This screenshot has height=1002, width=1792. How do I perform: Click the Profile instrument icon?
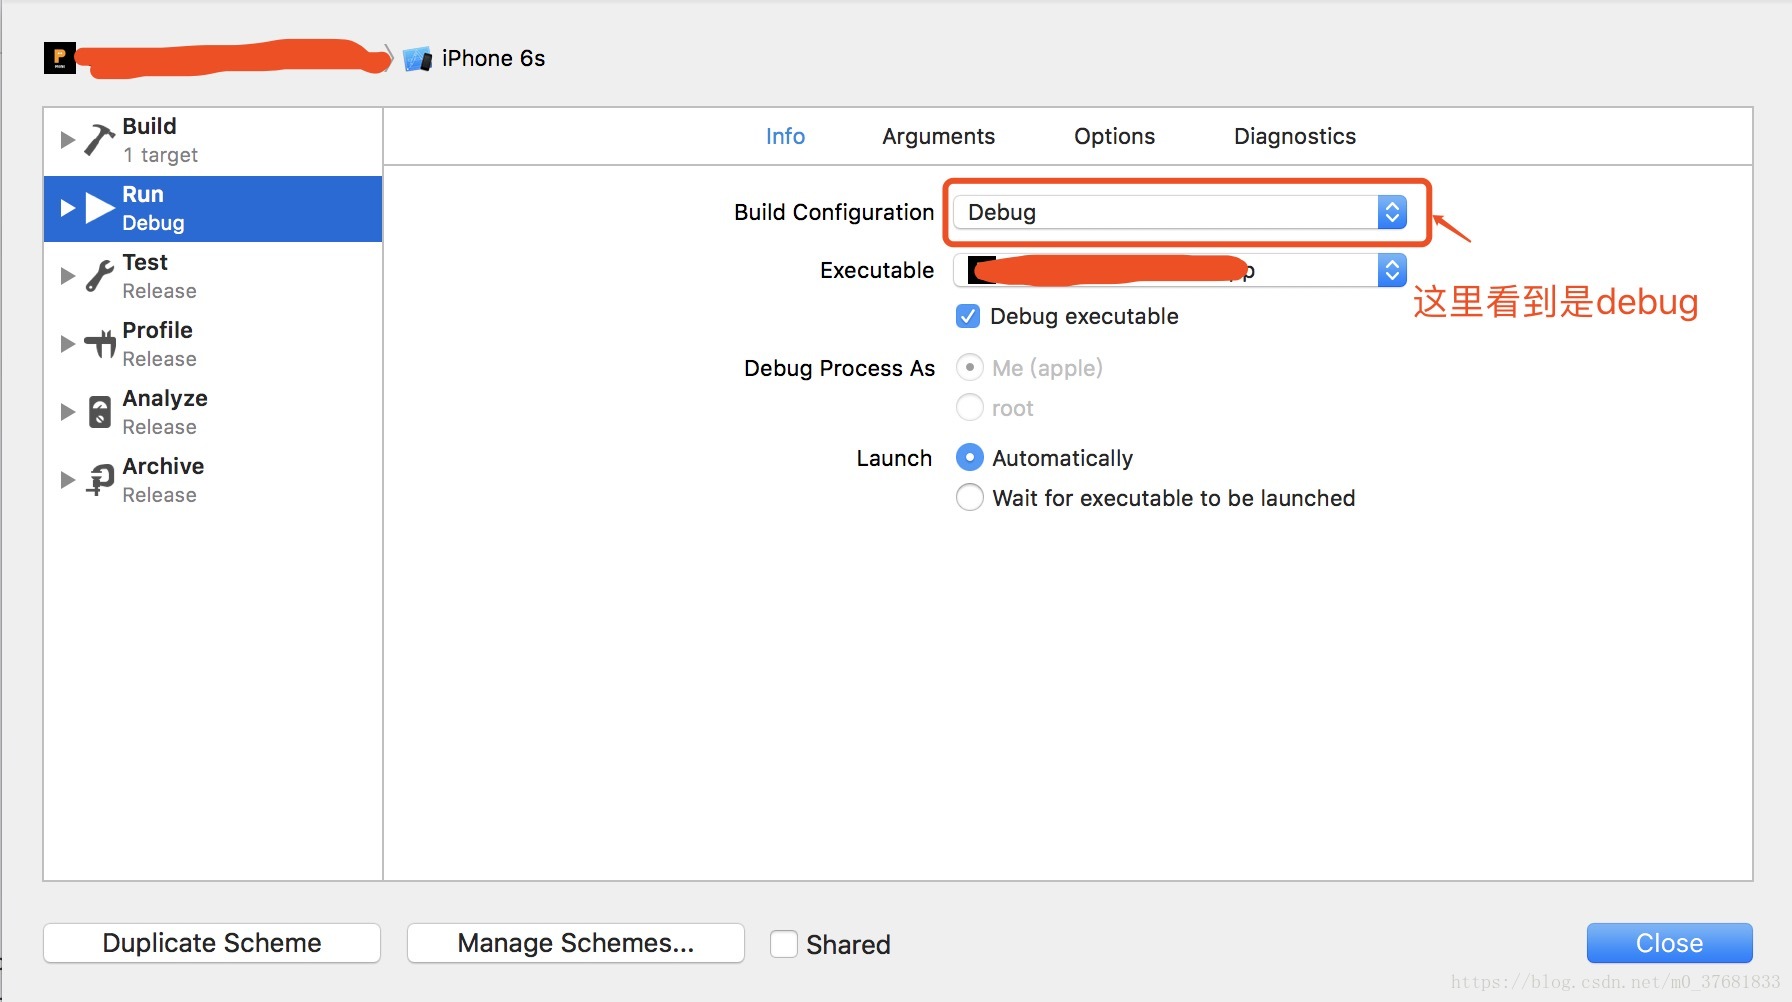(100, 344)
